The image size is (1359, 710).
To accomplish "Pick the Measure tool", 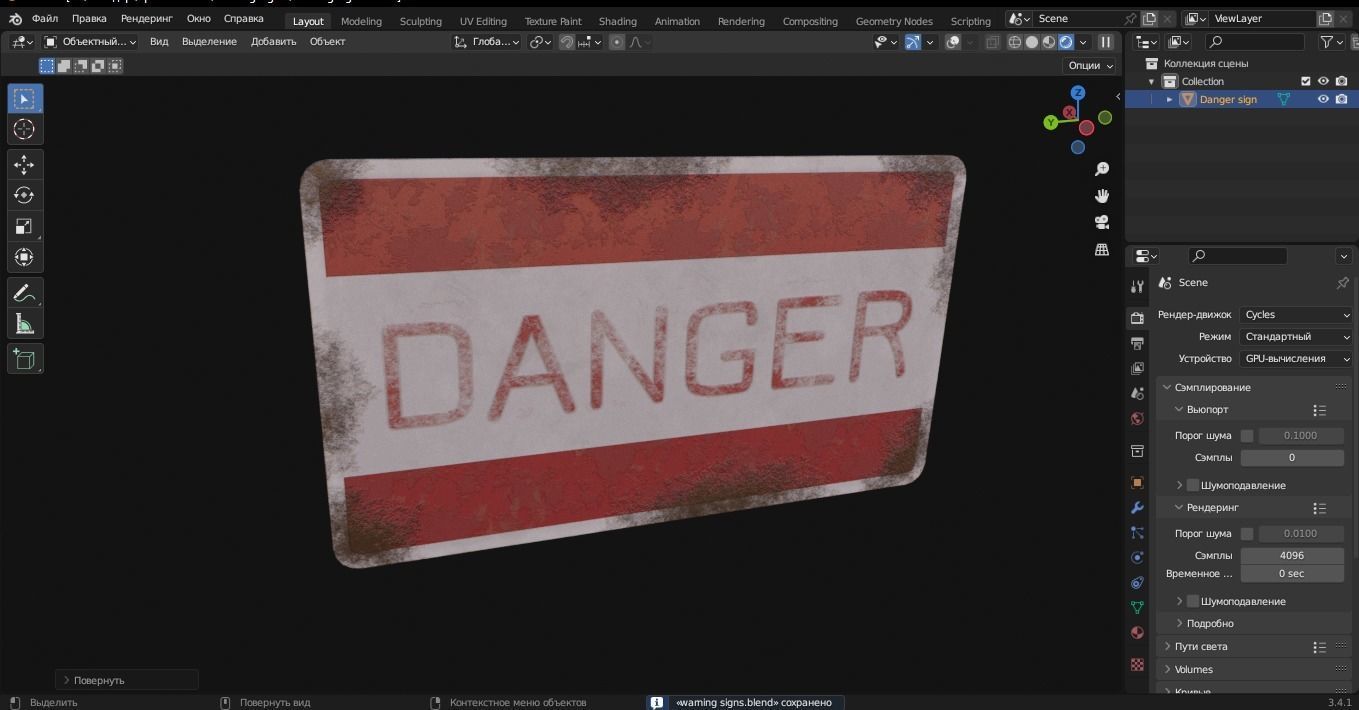I will pos(24,322).
